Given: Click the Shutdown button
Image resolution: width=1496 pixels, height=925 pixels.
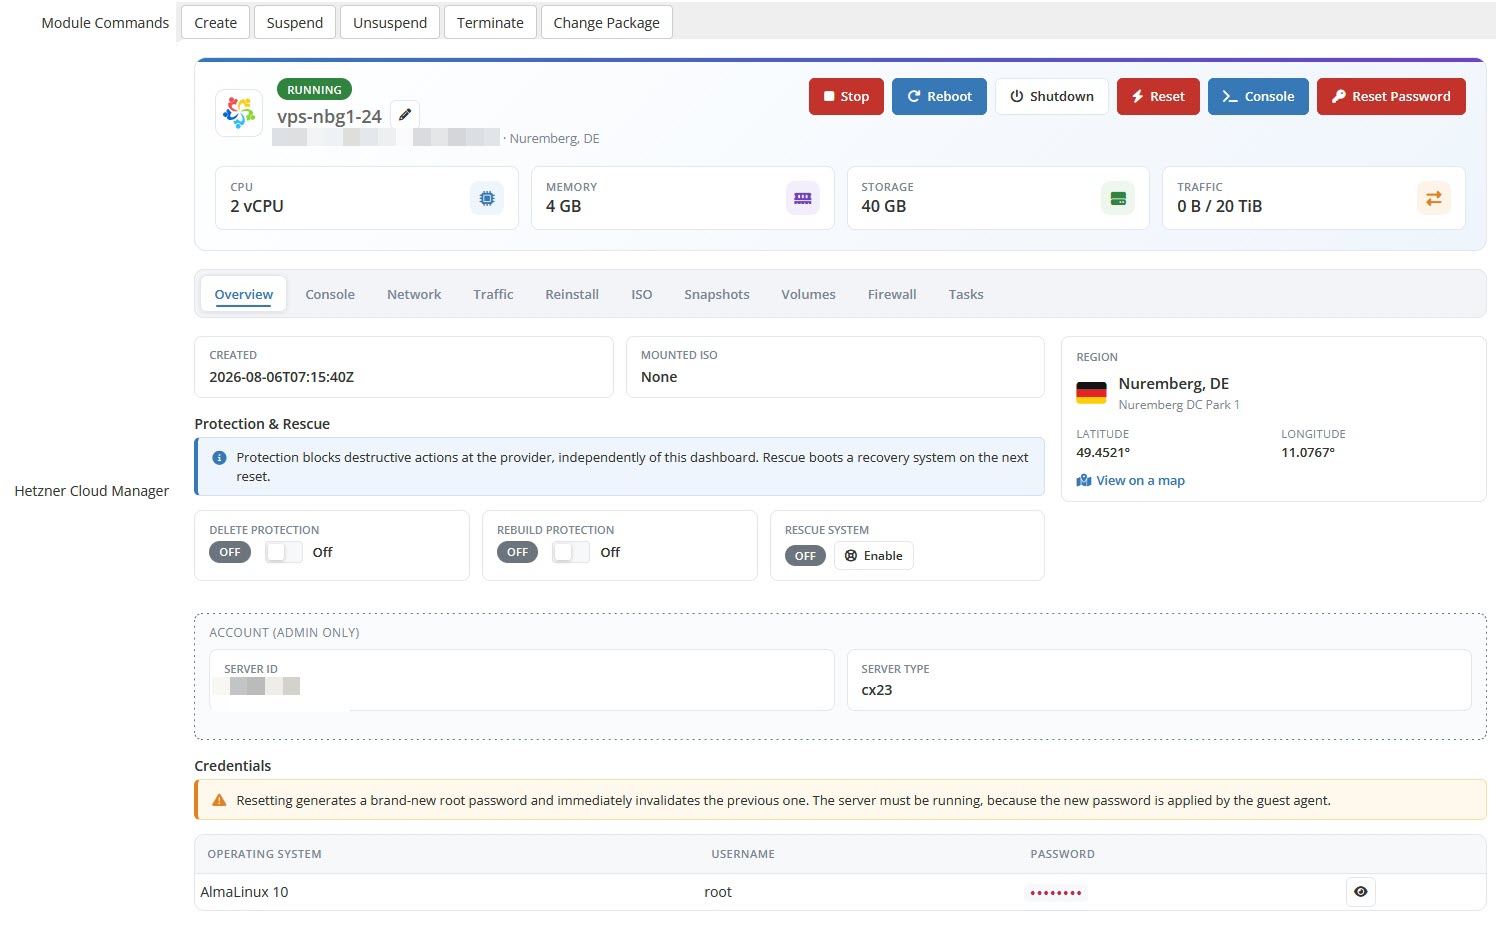Looking at the screenshot, I should point(1051,96).
